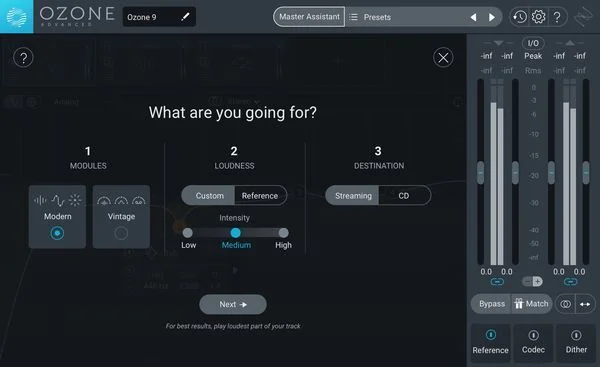
Task: Open the Reference panel
Action: (491, 343)
